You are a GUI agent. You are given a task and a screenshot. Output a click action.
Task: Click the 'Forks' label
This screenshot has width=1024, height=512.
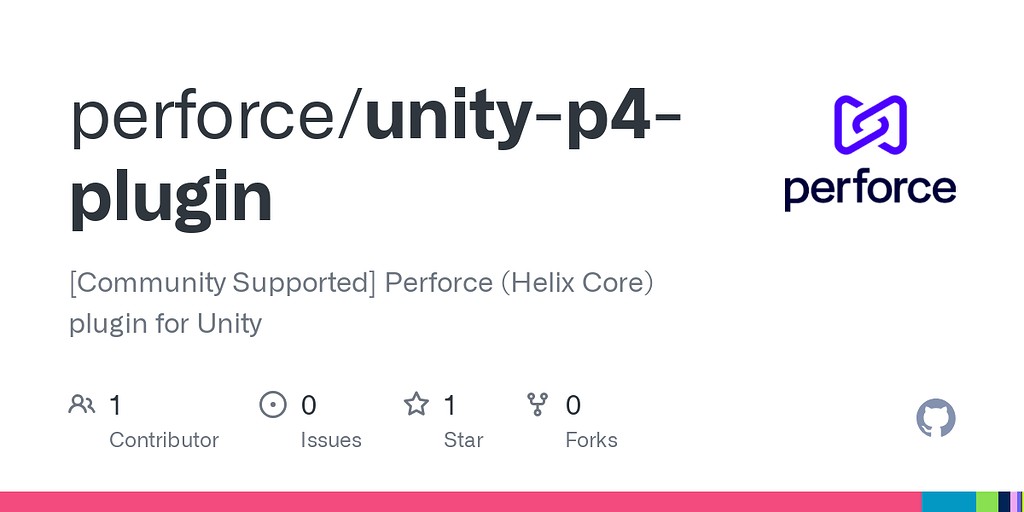[591, 440]
